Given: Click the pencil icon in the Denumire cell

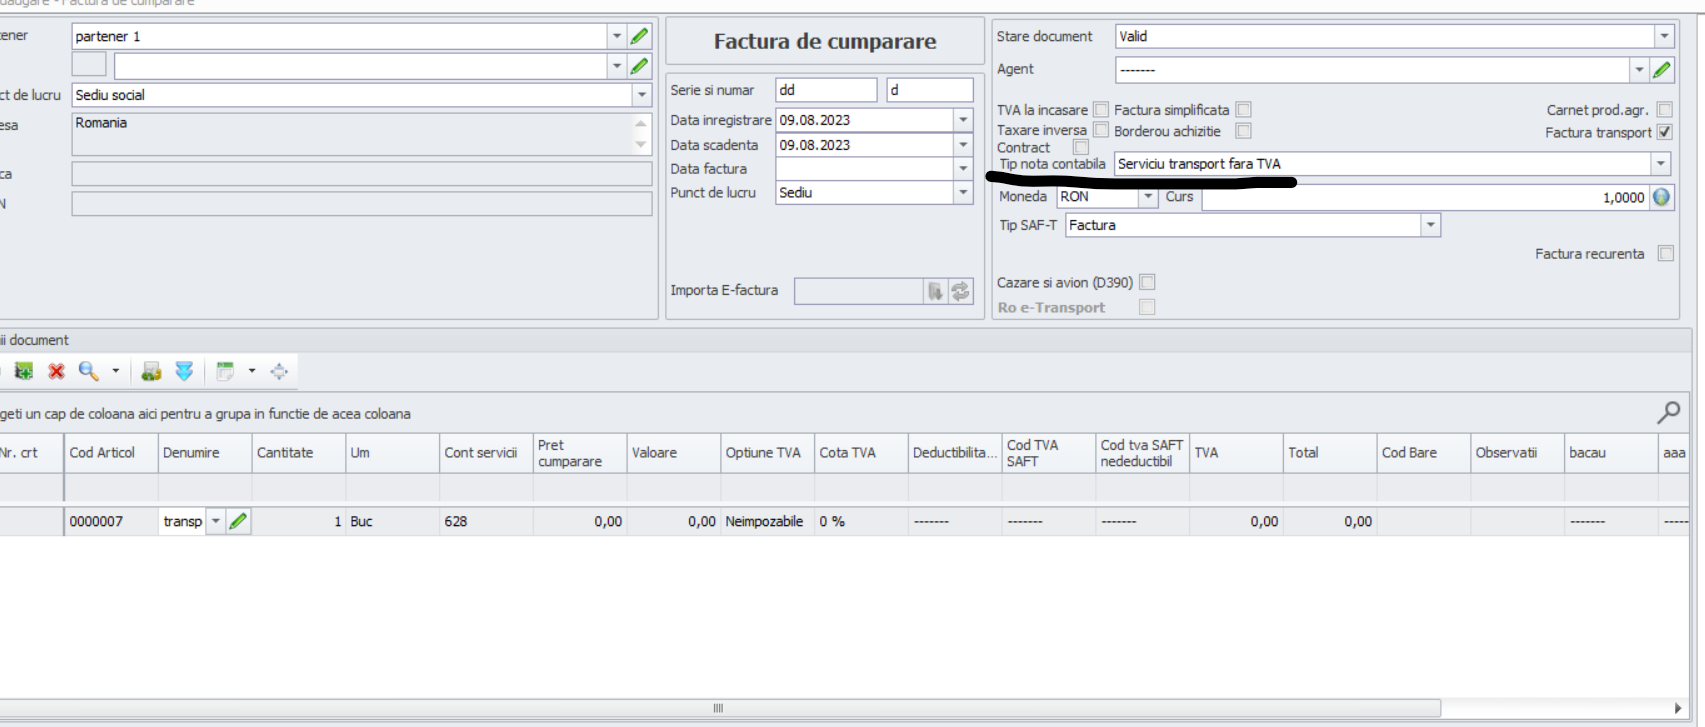Looking at the screenshot, I should tap(238, 521).
